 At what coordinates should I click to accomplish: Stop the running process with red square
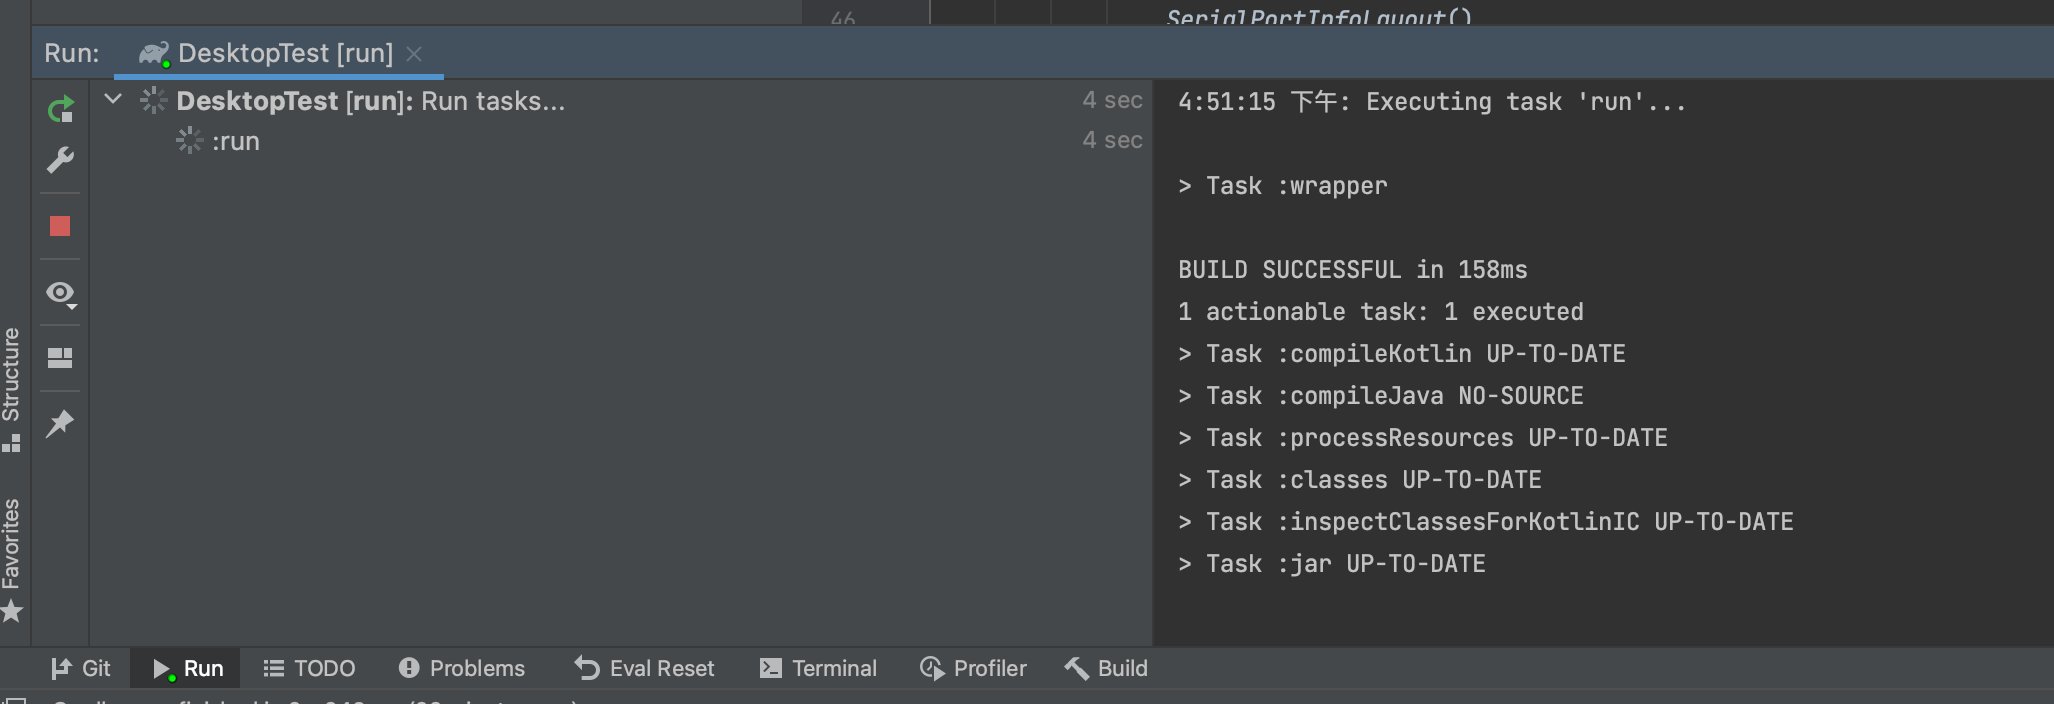pyautogui.click(x=60, y=226)
